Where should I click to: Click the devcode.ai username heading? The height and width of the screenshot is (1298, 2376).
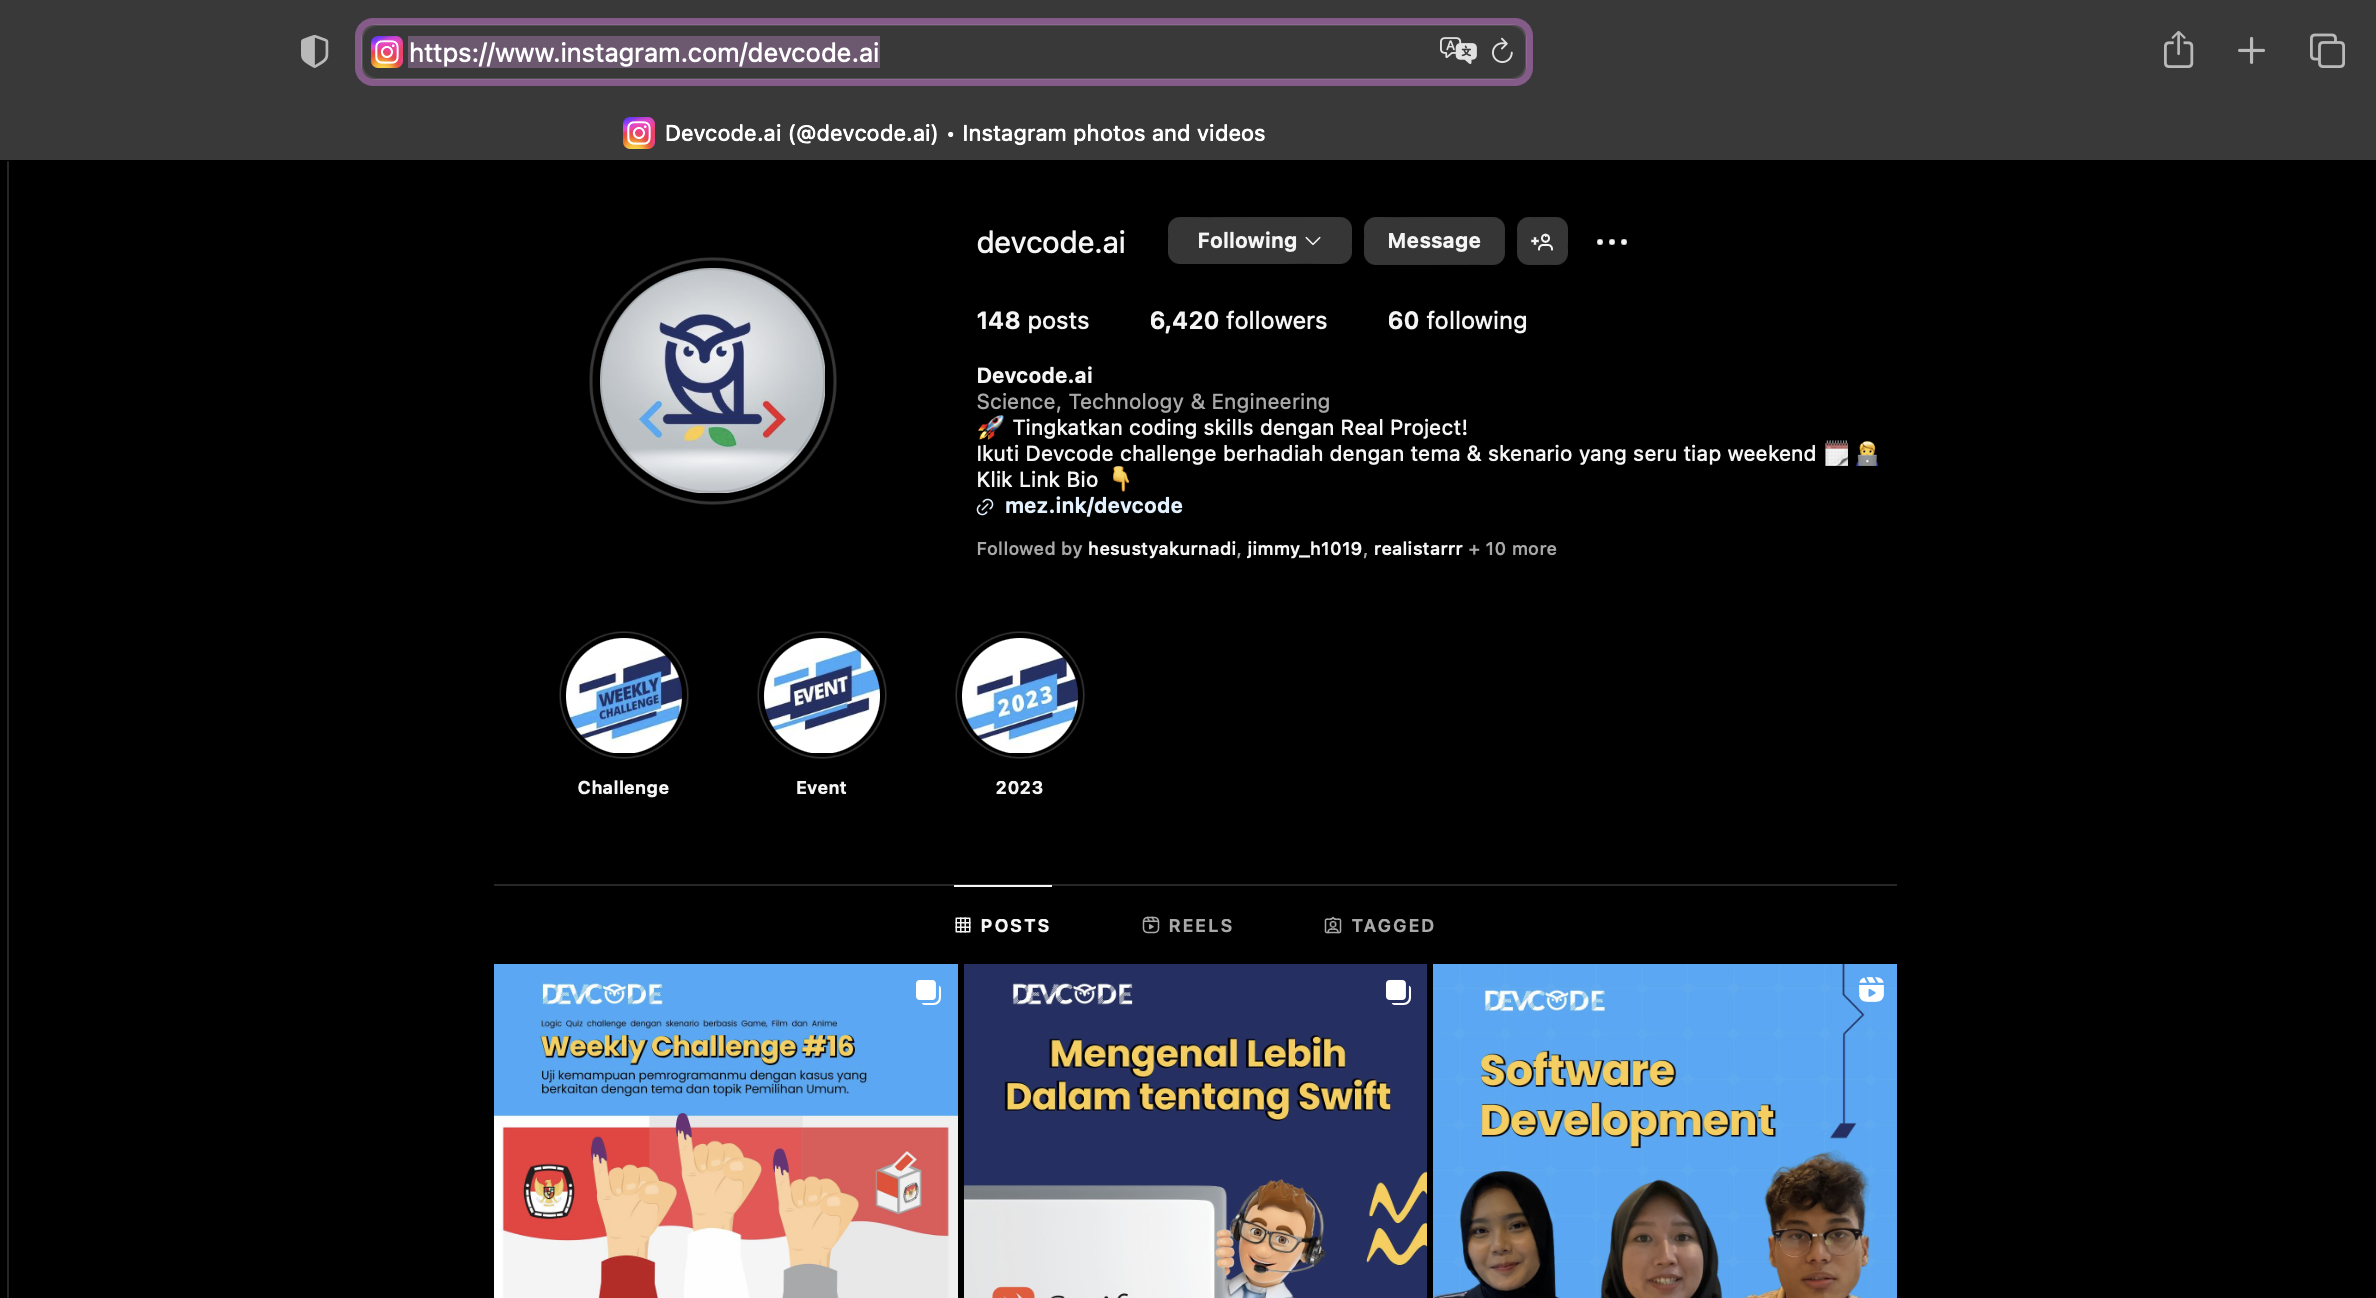(1050, 242)
